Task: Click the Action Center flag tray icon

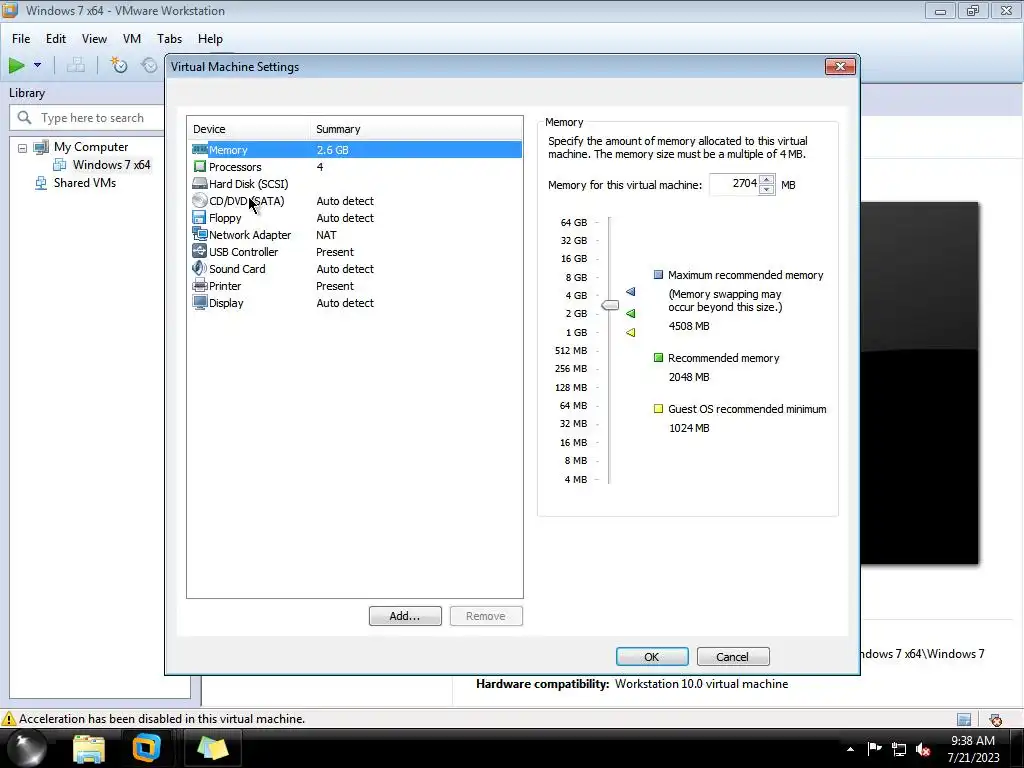Action: pyautogui.click(x=874, y=749)
